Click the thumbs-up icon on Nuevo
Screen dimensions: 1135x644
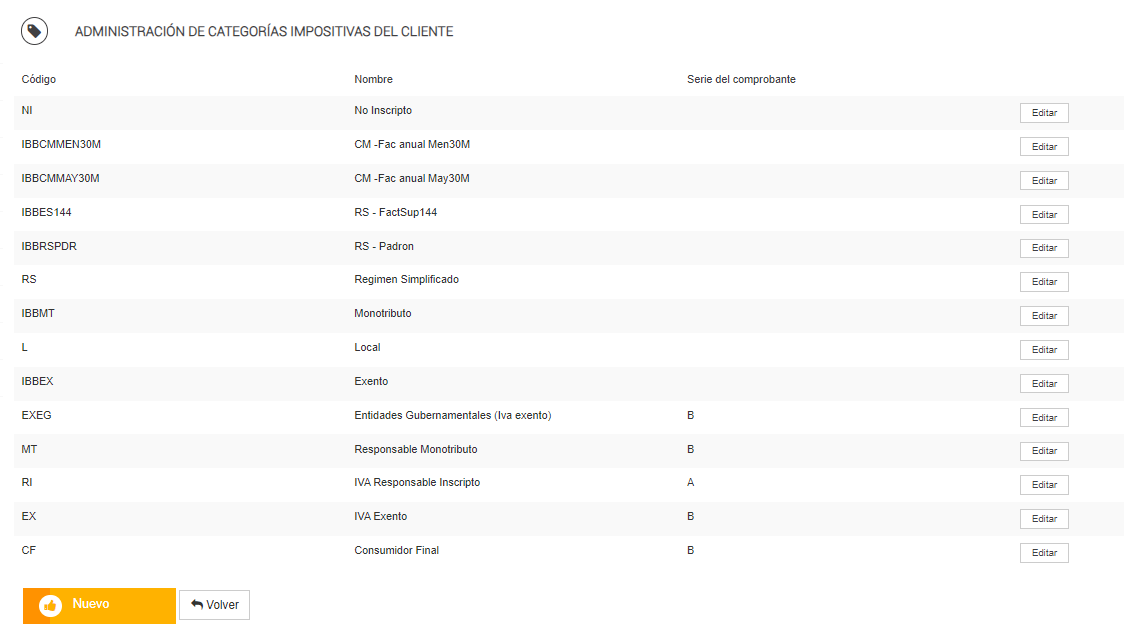click(50, 605)
